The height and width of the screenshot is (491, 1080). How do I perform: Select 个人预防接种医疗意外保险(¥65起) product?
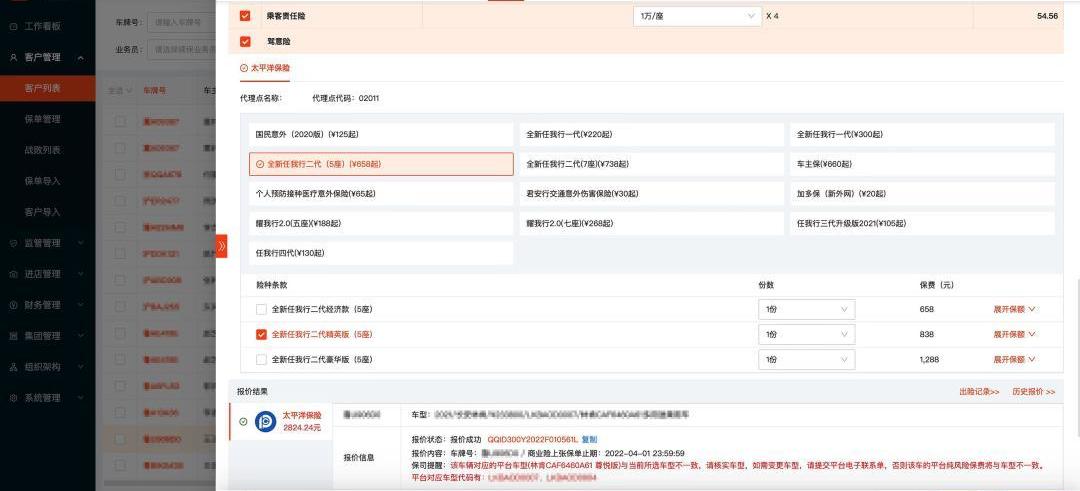pyautogui.click(x=381, y=194)
